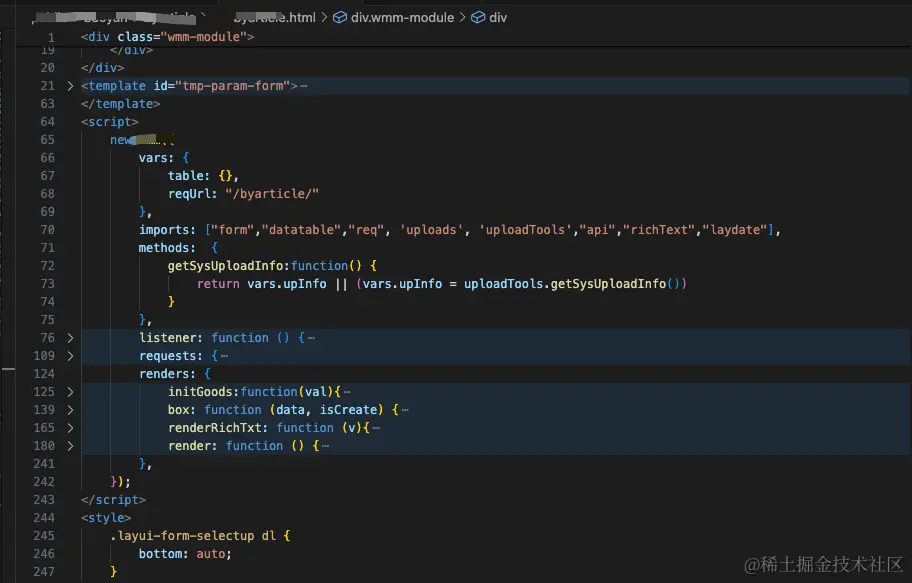This screenshot has width=912, height=583.
Task: Click the ellipsis after tmp-param-form template tag
Action: tap(304, 86)
